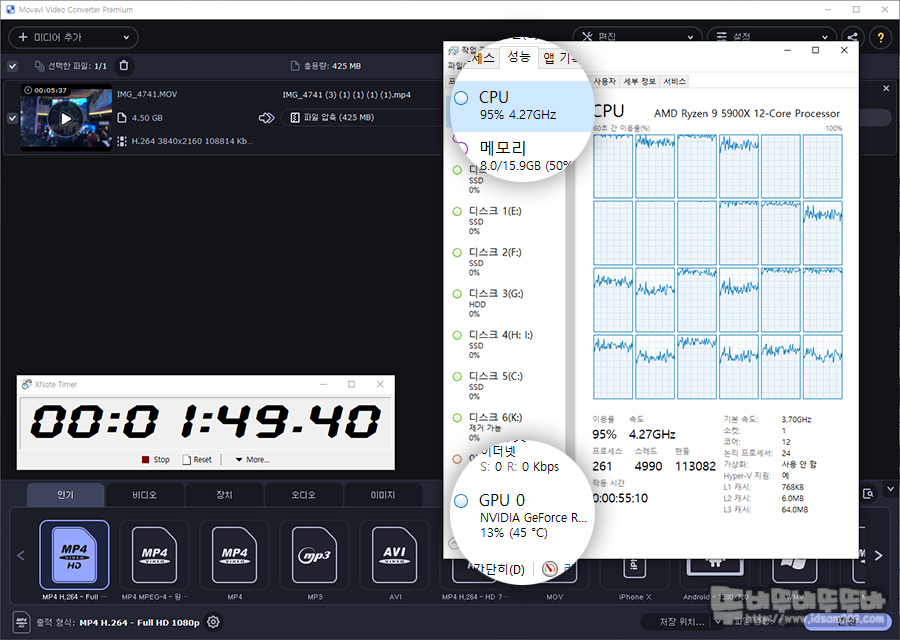This screenshot has width=900, height=640.
Task: Select 디스크 3(G:) HDD in Task Manager
Action: (505, 304)
